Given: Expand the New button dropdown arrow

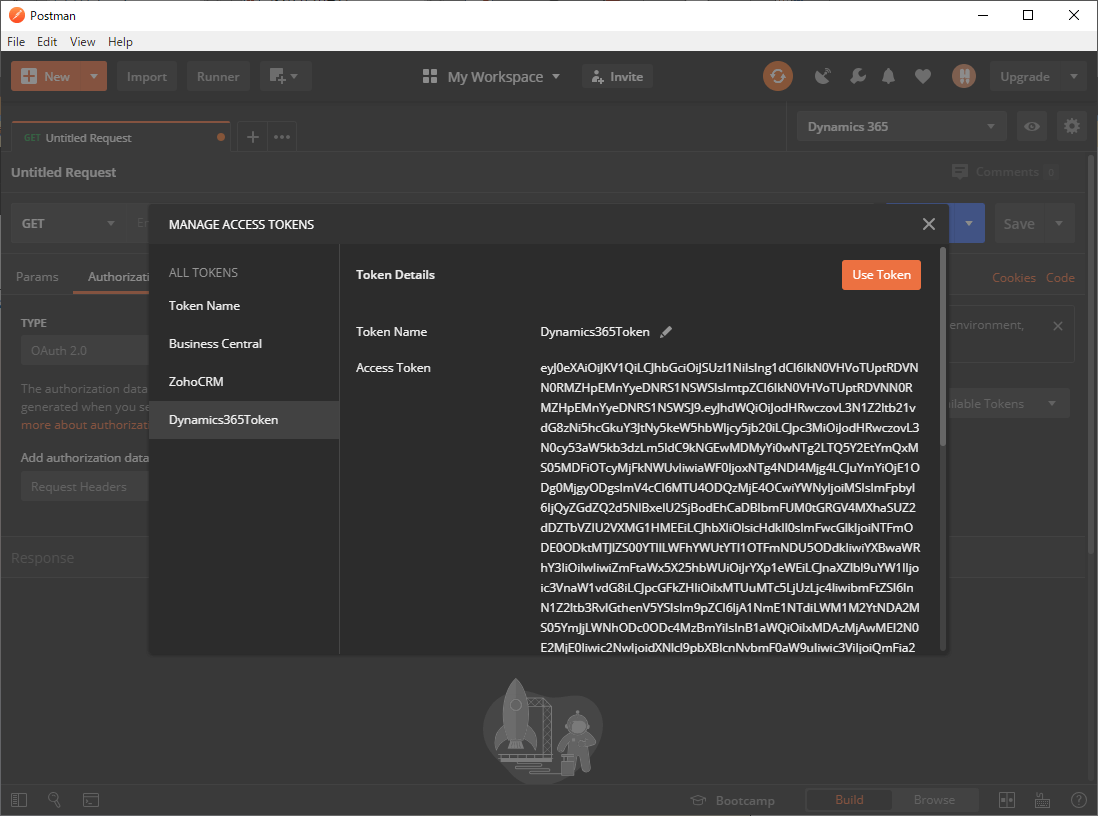Looking at the screenshot, I should coord(94,76).
